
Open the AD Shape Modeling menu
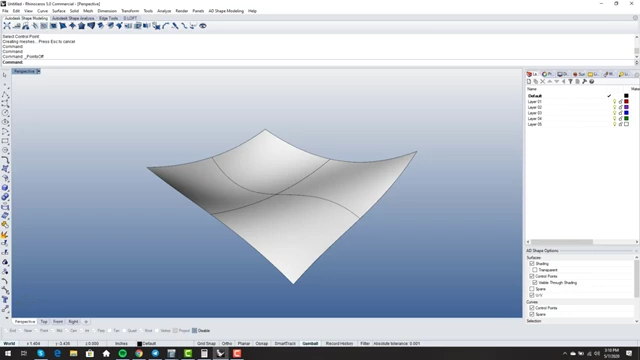[x=226, y=11]
